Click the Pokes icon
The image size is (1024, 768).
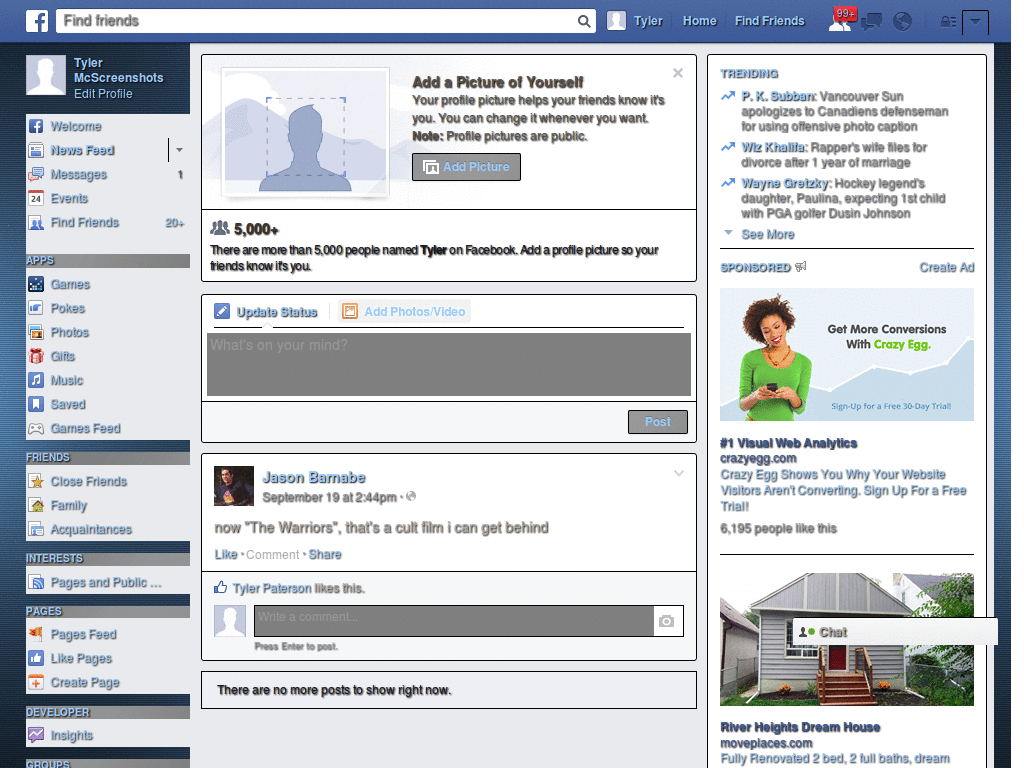tap(36, 308)
